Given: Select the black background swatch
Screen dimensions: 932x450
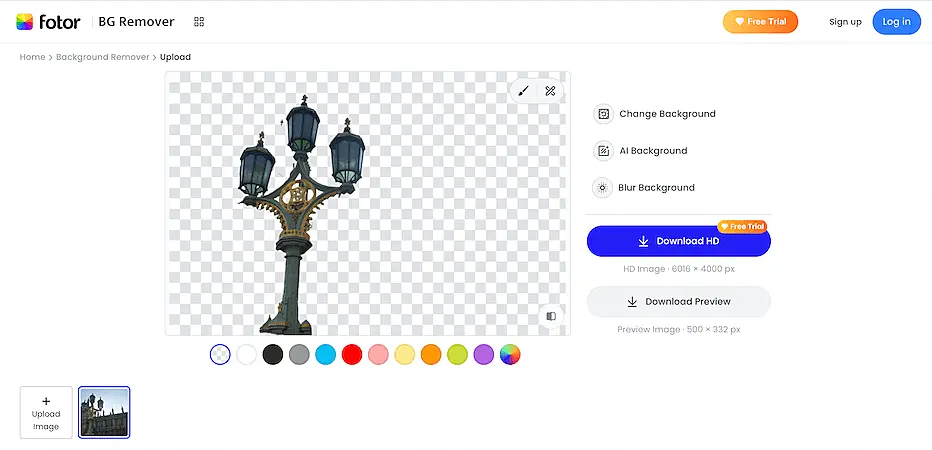Looking at the screenshot, I should 273,355.
